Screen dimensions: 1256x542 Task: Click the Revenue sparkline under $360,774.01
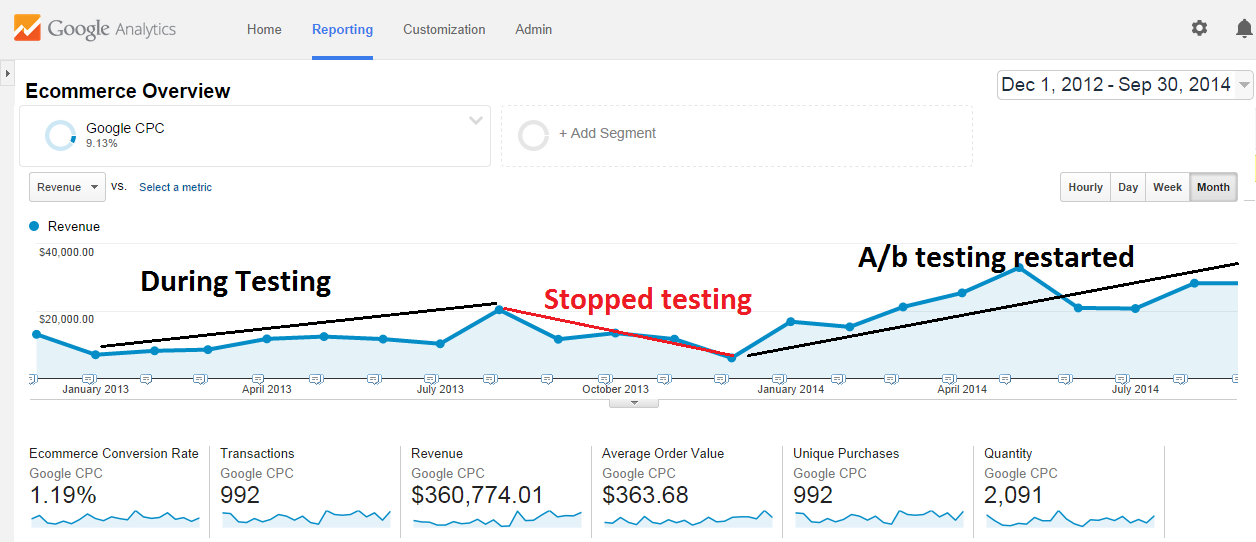click(x=497, y=518)
